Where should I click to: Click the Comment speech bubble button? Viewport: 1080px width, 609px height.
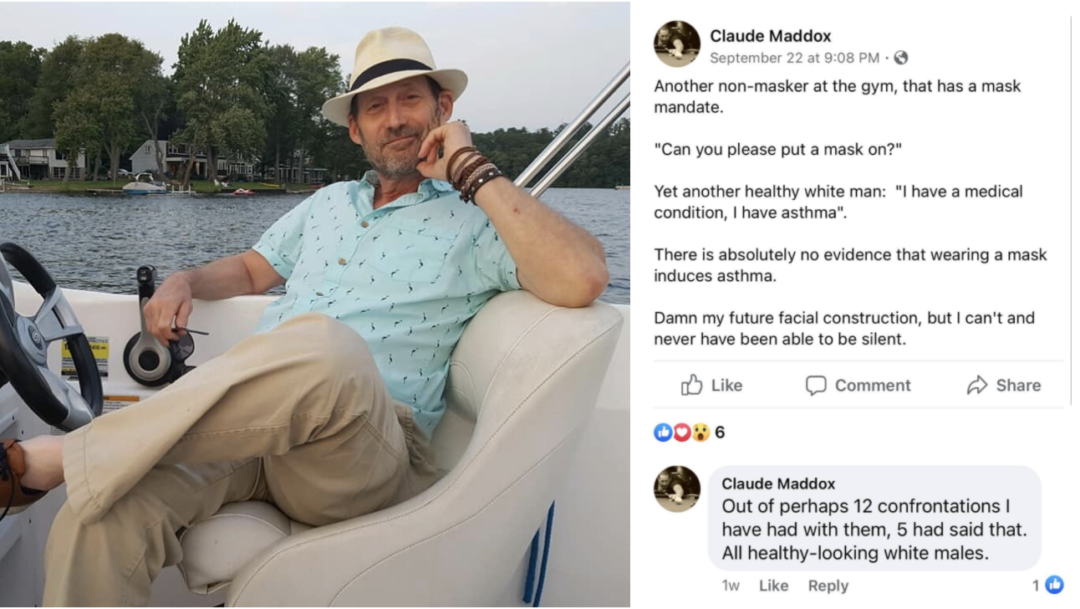858,385
